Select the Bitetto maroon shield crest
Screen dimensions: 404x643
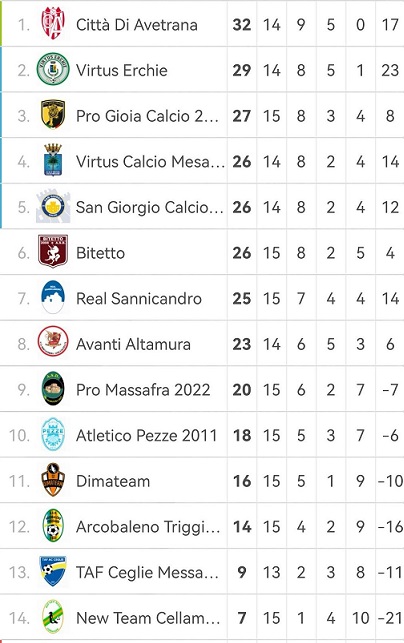[53, 252]
